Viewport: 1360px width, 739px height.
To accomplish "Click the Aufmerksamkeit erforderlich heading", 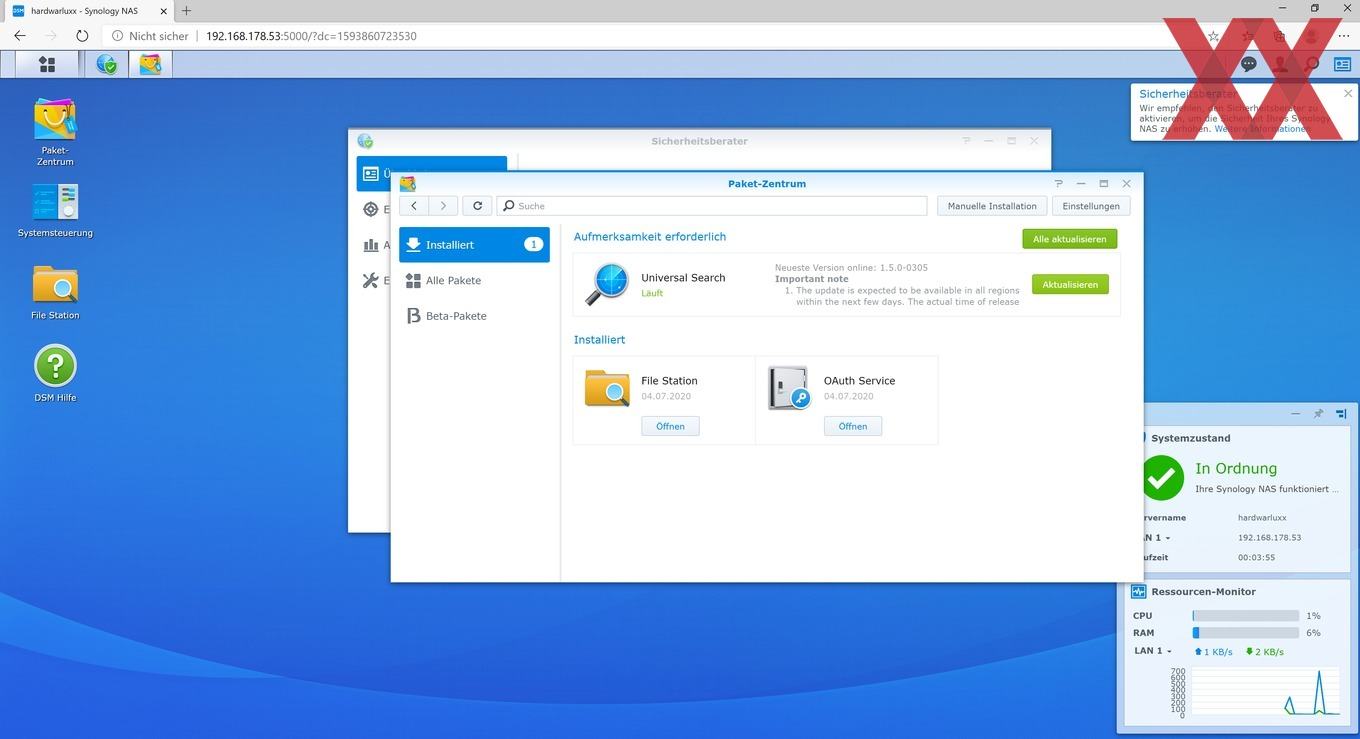I will [x=650, y=237].
